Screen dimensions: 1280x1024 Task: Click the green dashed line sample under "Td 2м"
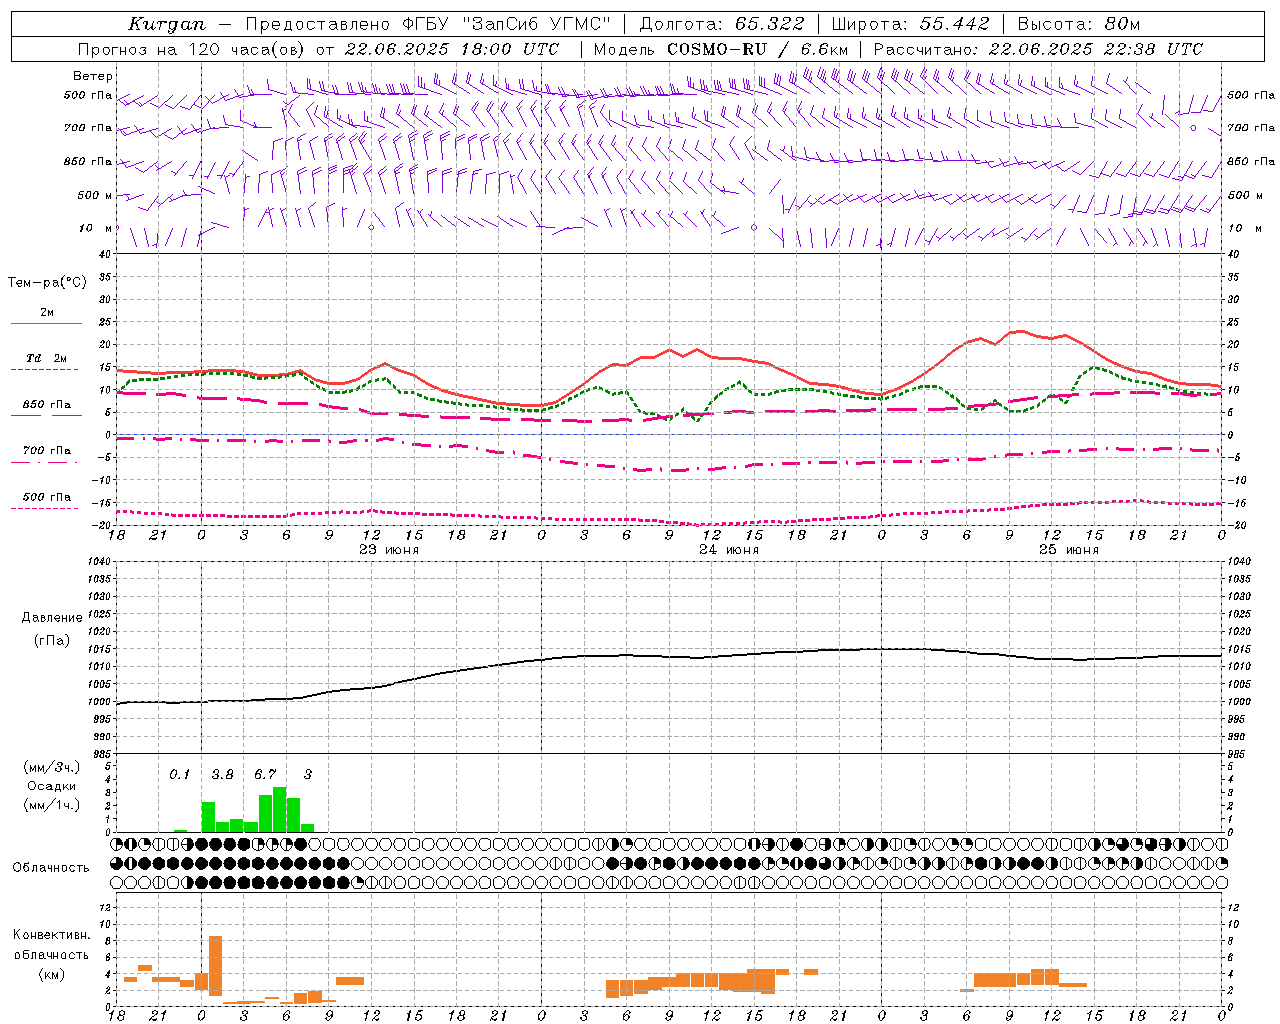pos(45,370)
